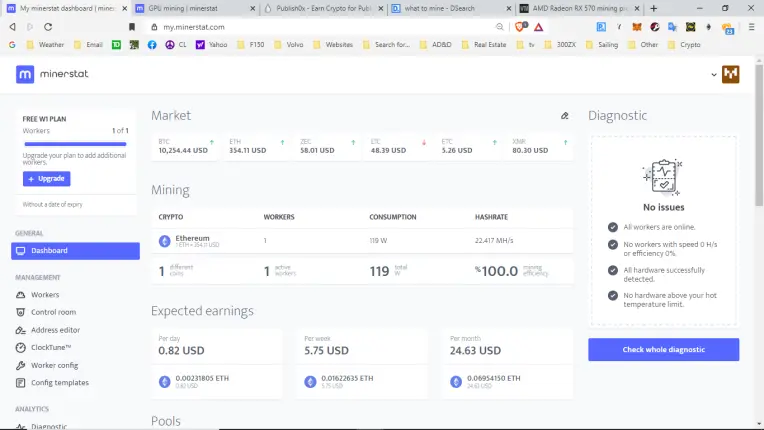Open Worker config page
The height and width of the screenshot is (430, 764).
(55, 365)
